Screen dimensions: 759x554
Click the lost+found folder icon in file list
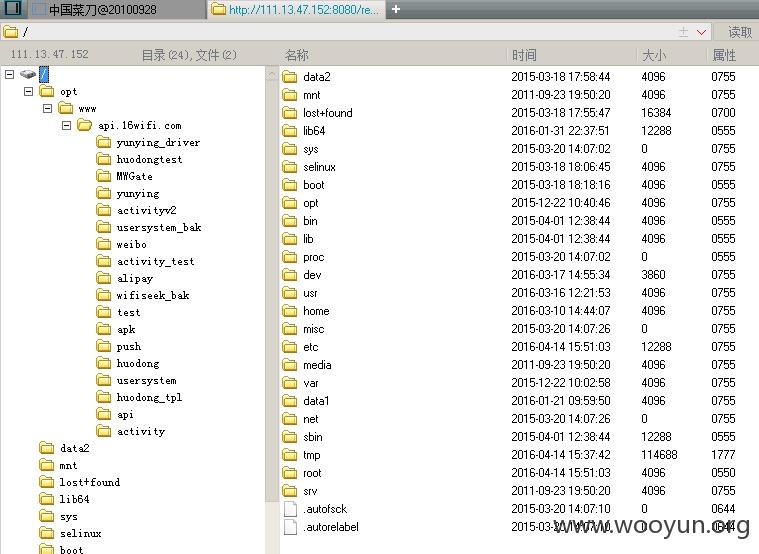click(289, 113)
